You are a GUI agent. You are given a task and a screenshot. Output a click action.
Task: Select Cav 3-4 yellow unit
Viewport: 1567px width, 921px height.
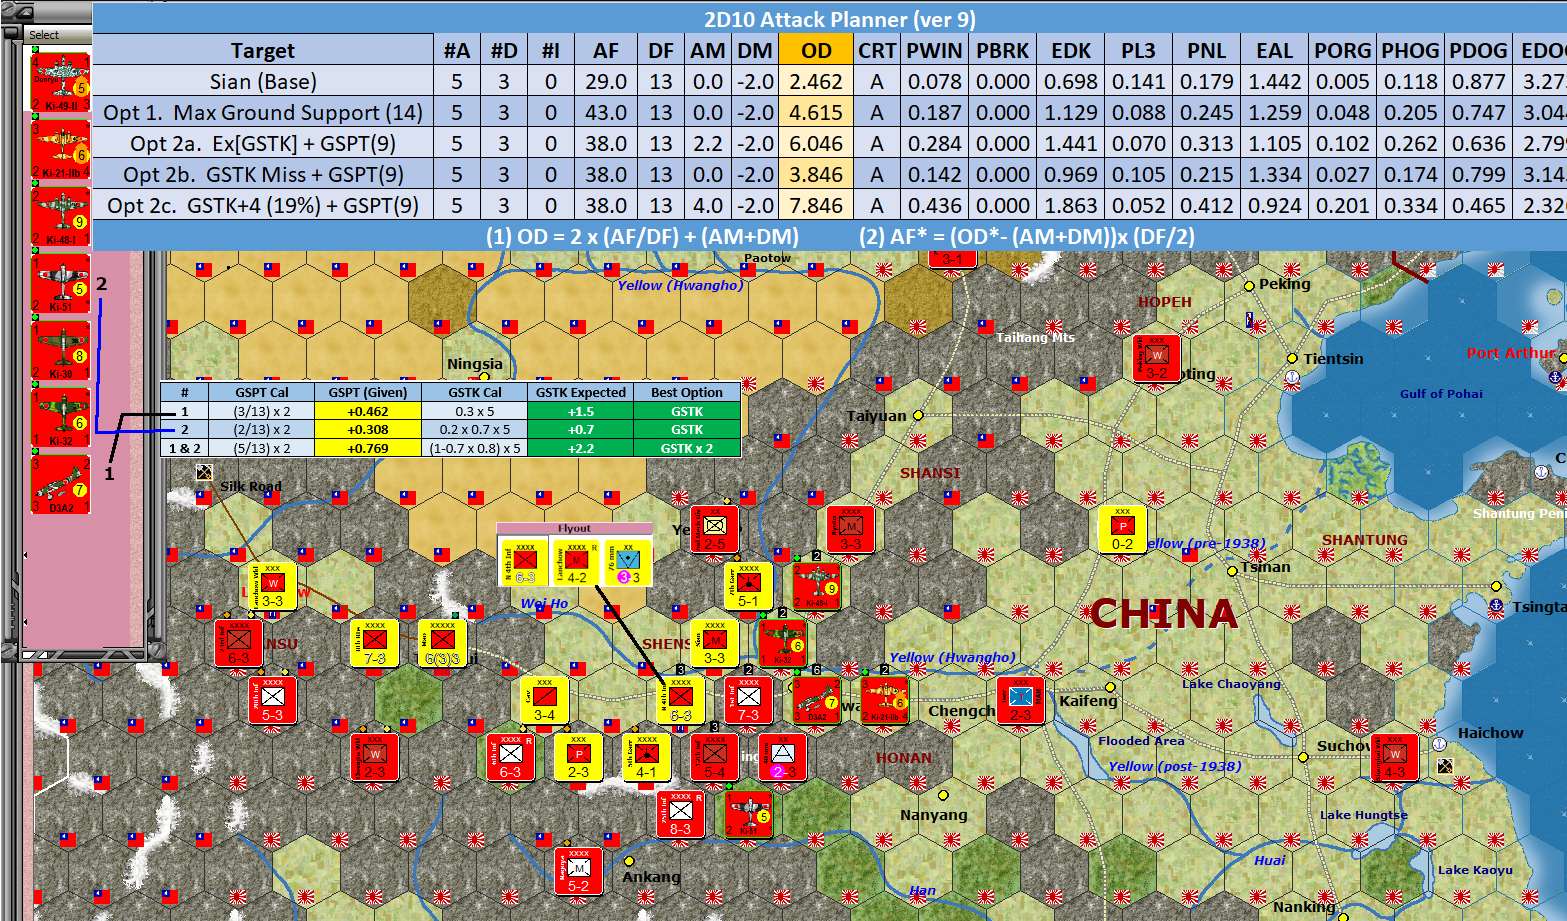click(x=544, y=700)
